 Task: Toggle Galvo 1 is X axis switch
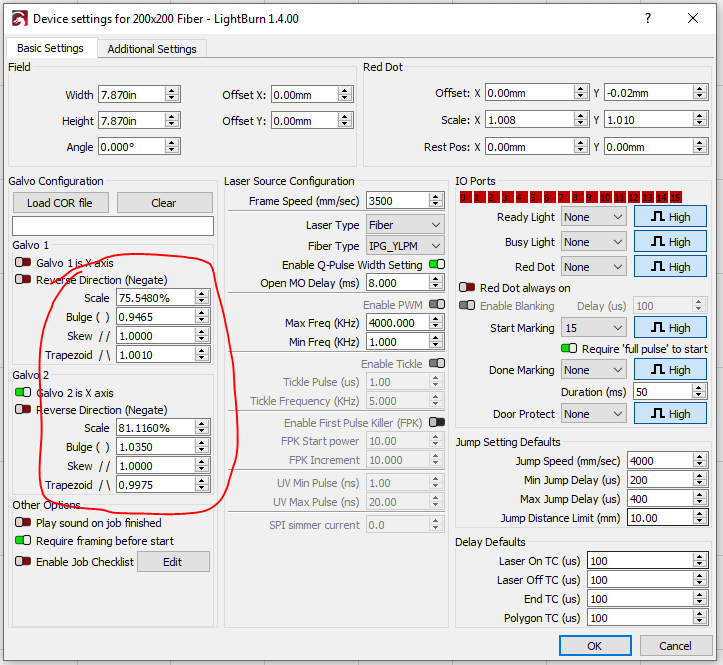[x=23, y=262]
